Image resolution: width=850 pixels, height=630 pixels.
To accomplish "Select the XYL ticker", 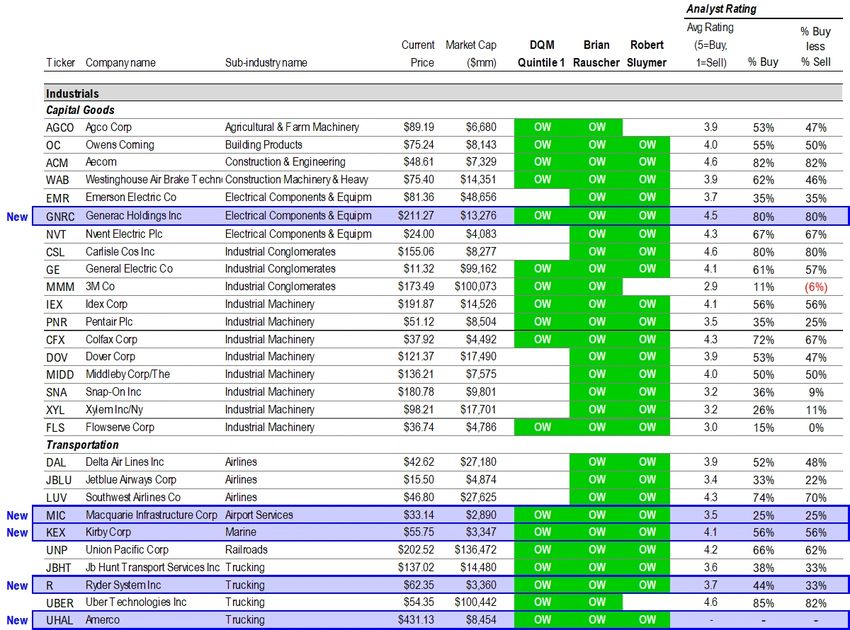I will [55, 410].
